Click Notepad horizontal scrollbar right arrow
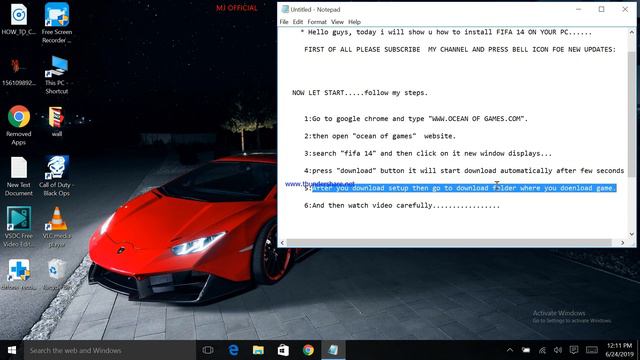This screenshot has height=360, width=640. coord(622,242)
